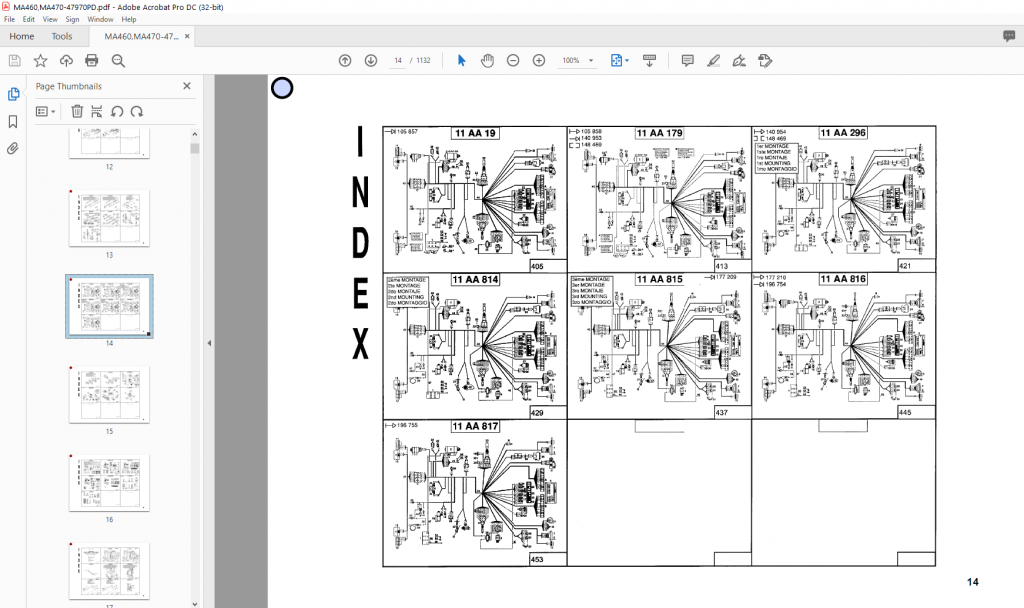Zoom out with the minus icon
The width and height of the screenshot is (1024, 608).
513,61
